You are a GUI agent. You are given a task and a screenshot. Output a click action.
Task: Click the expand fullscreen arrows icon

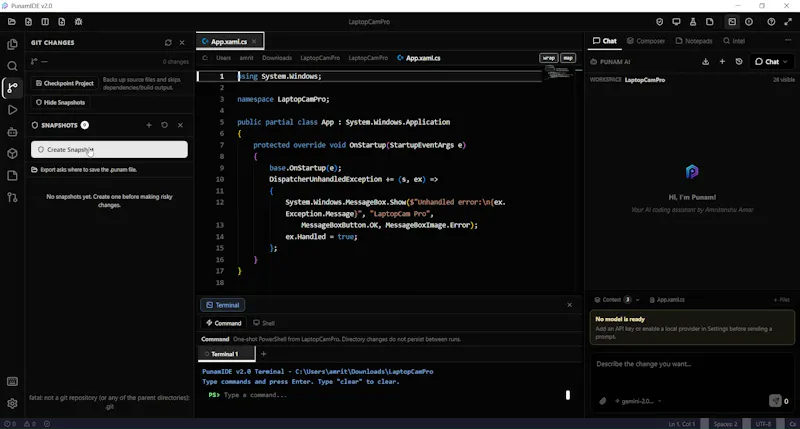788,22
